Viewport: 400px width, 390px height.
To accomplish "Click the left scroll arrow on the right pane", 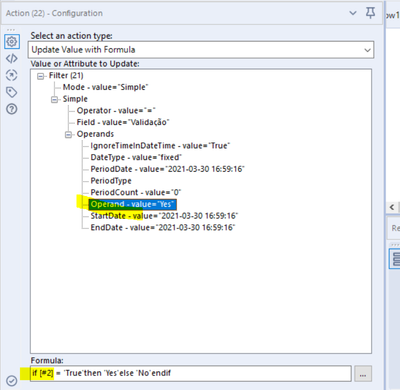I will [x=392, y=207].
